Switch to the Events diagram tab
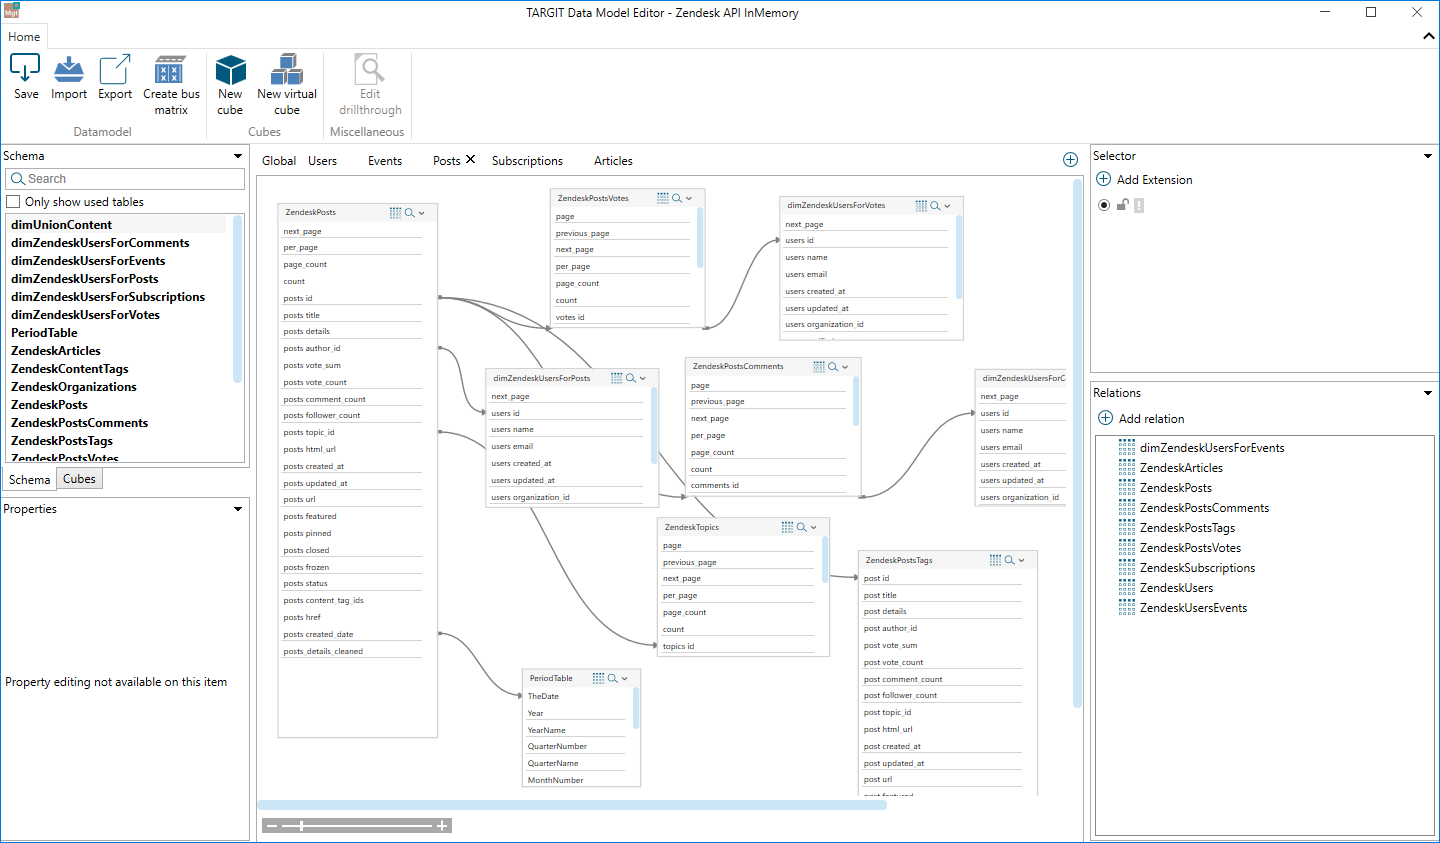This screenshot has height=843, width=1440. [385, 161]
